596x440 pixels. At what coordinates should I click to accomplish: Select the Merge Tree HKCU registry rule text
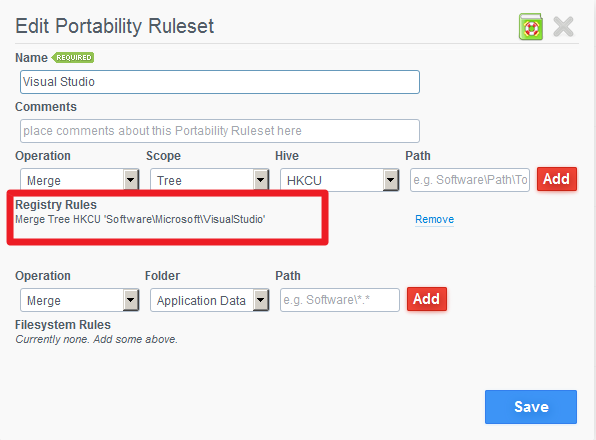(140, 219)
